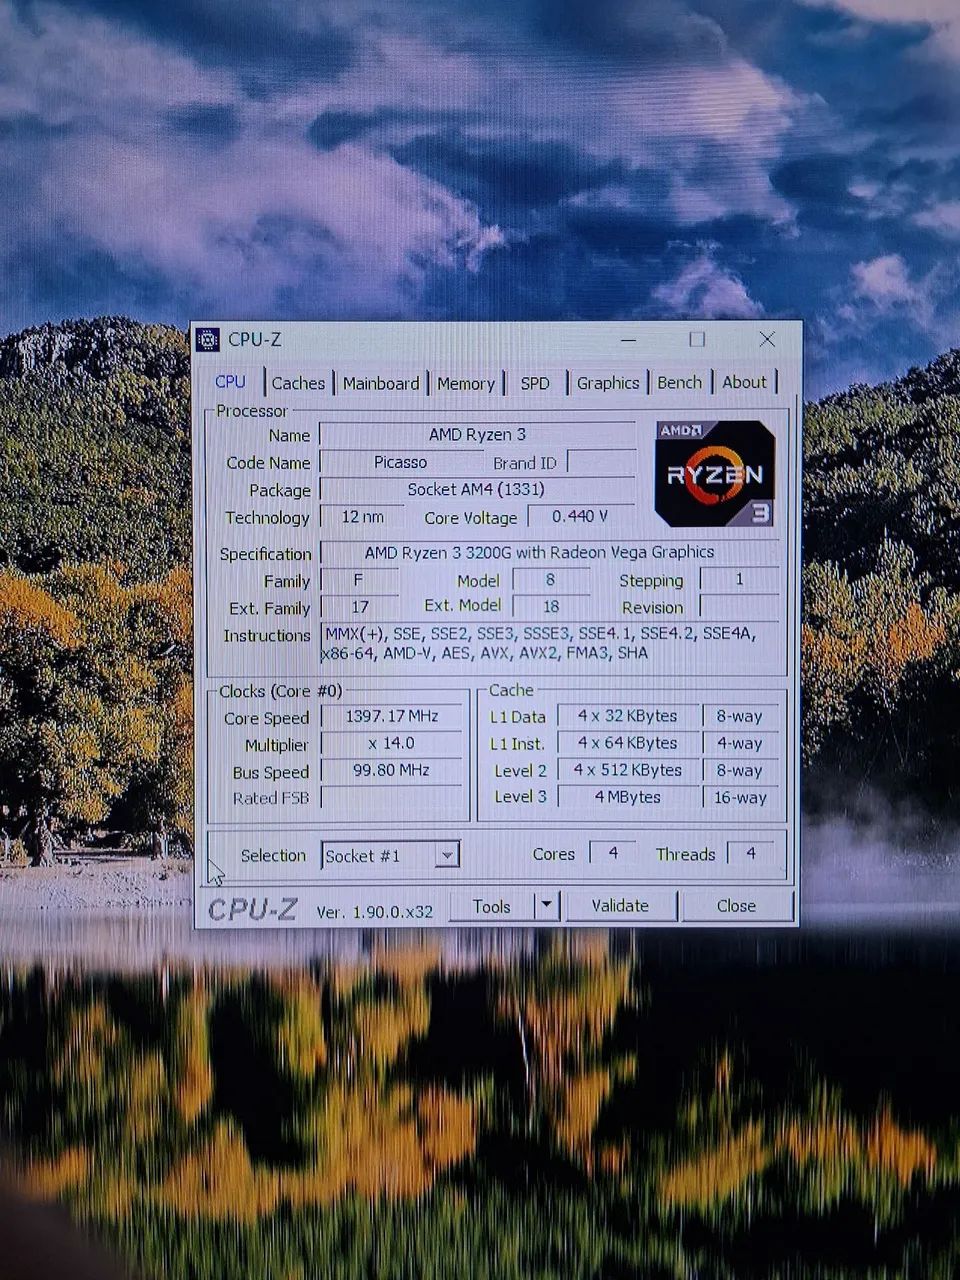Click the L1 Data value 4 x 32 KBytes
Viewport: 960px width, 1280px height.
[x=627, y=717]
